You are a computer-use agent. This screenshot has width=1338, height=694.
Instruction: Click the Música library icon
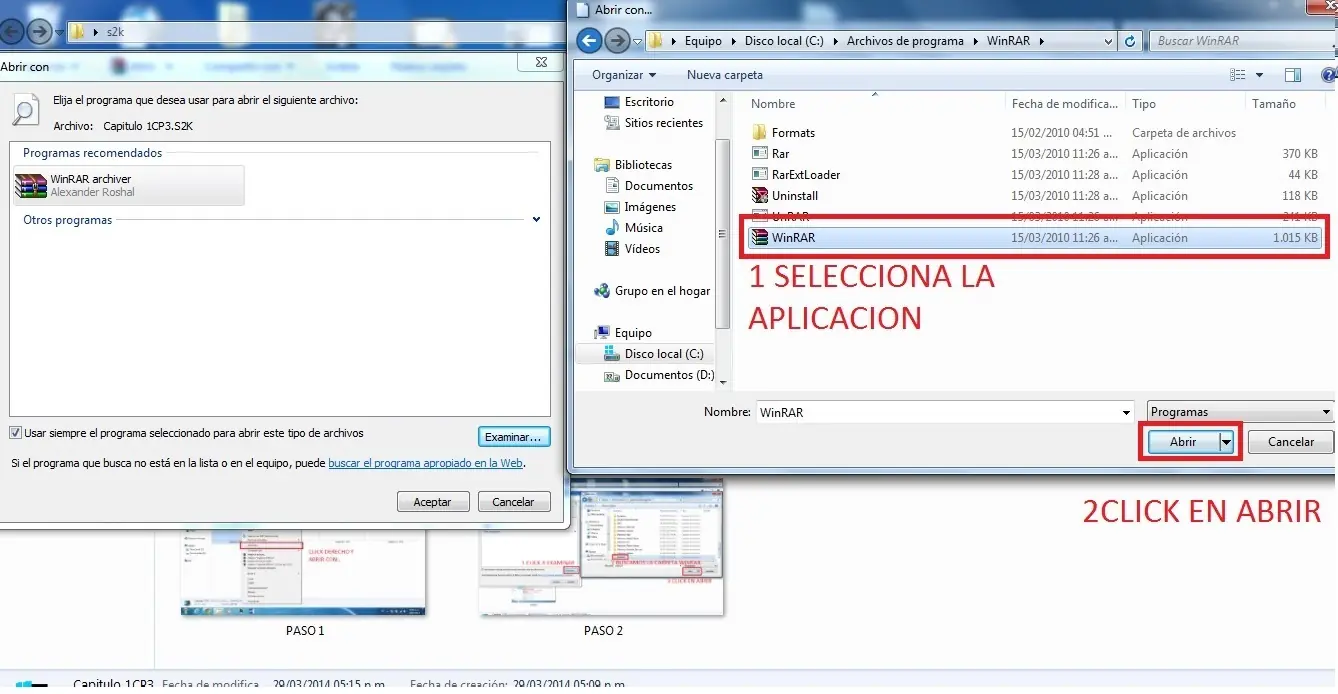(x=612, y=228)
